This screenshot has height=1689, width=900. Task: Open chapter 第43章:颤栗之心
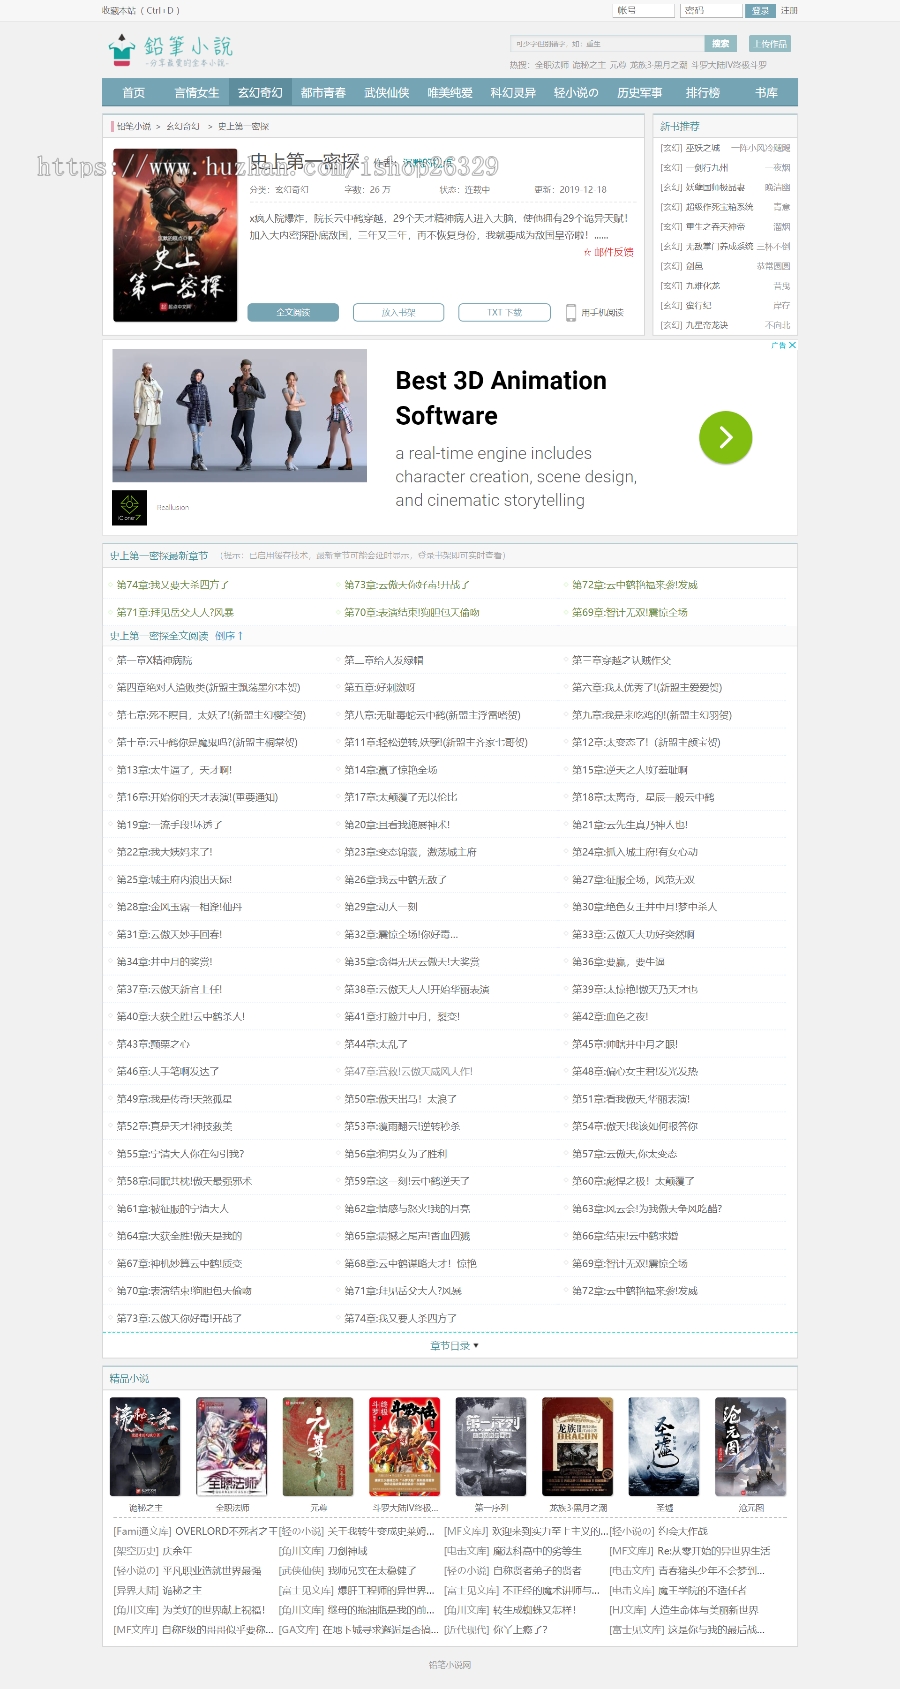point(153,1044)
